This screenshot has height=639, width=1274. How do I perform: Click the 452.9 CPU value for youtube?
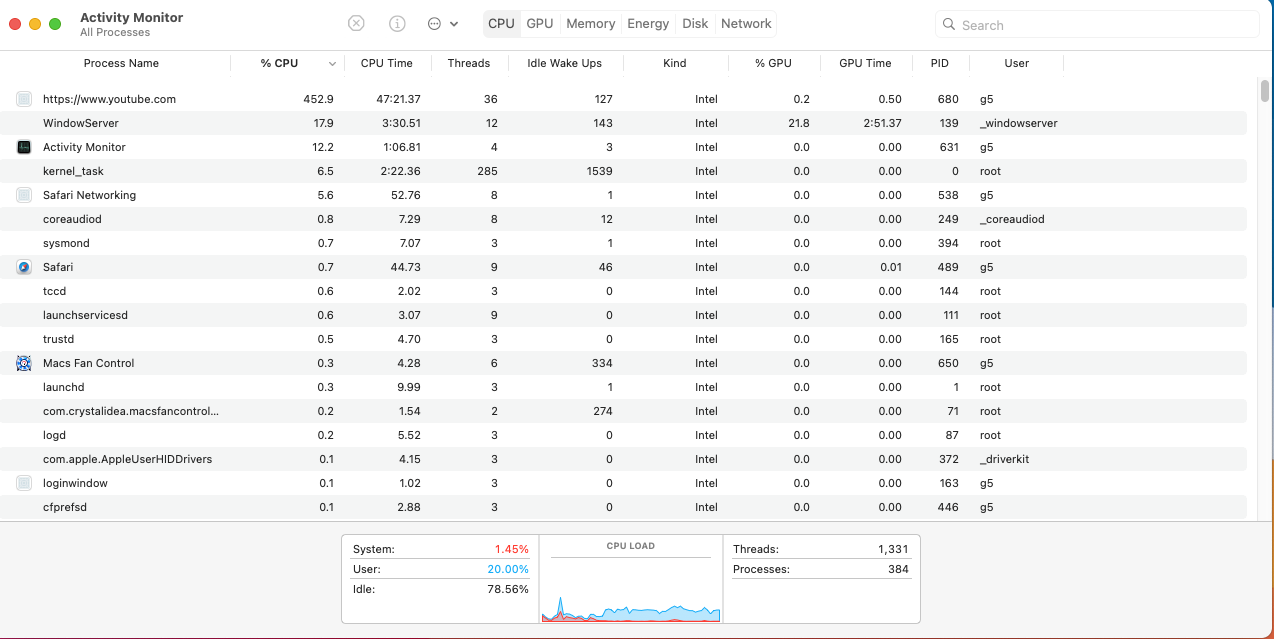[x=318, y=99]
